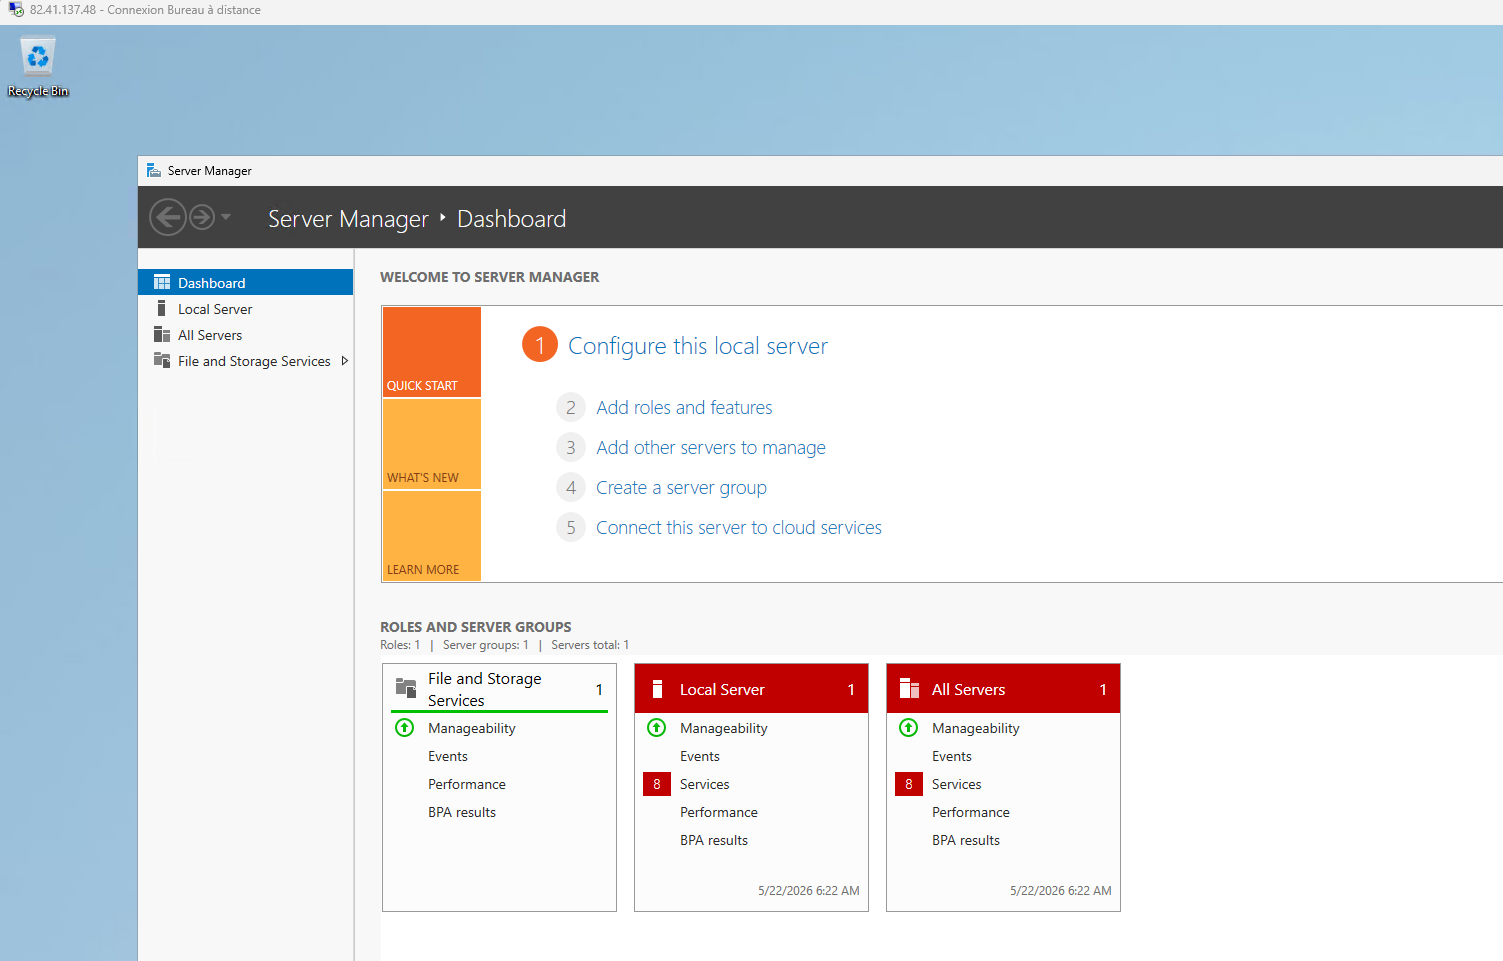Screen dimensions: 1503x961
Task: Open the navigation history dropdown arrow
Action: point(226,217)
